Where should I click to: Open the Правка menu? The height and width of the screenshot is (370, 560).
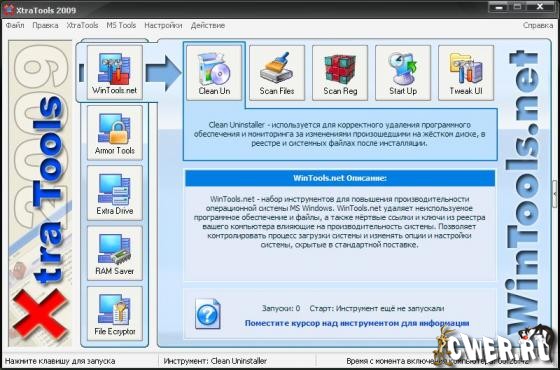click(45, 25)
